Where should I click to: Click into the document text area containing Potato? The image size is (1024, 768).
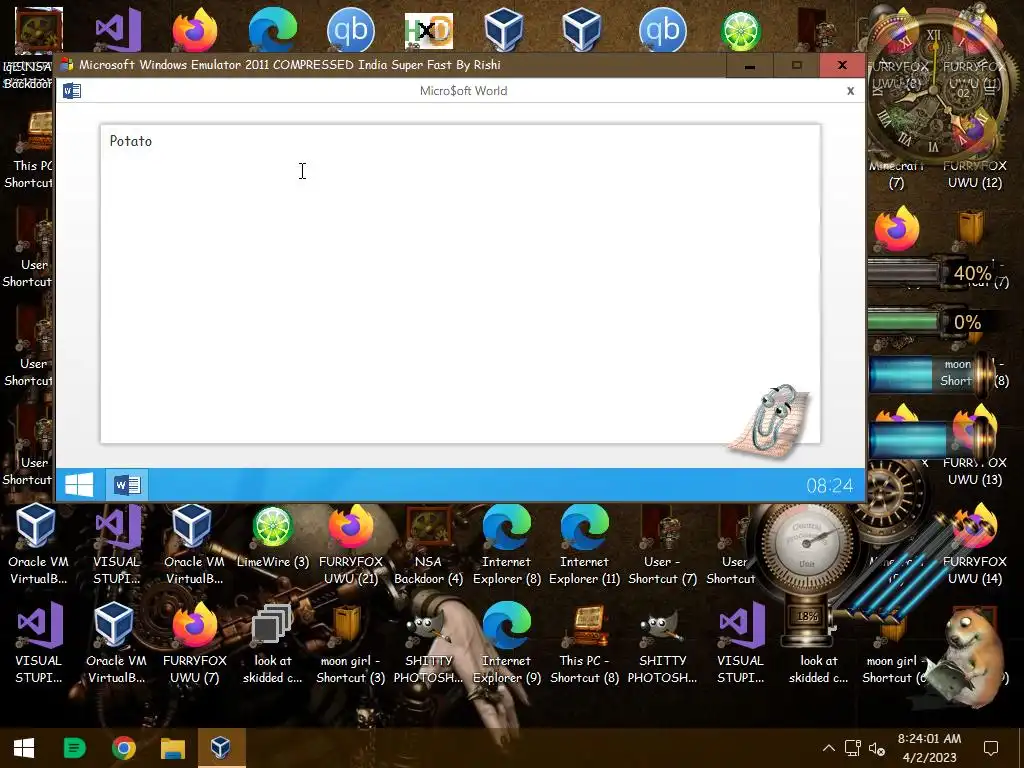(x=460, y=284)
